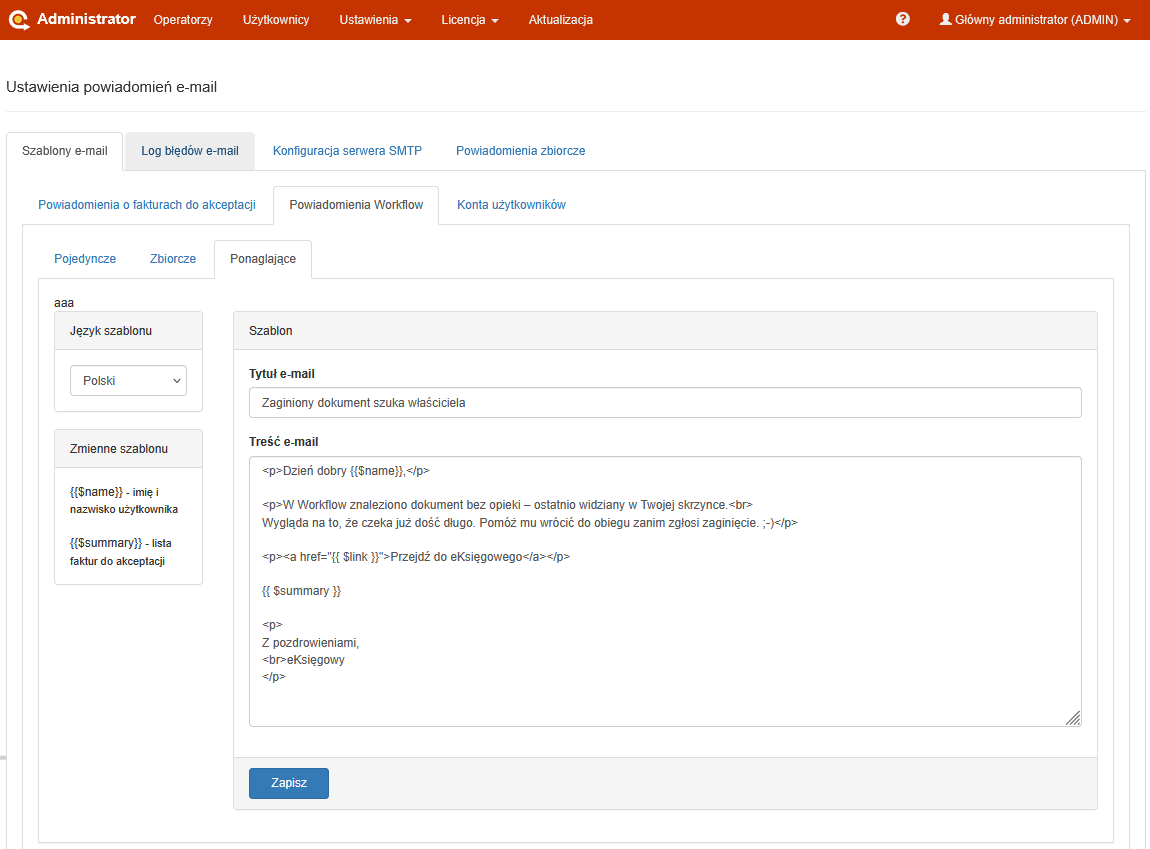
Task: Switch to the Log błędów e-mail tab
Action: click(x=190, y=151)
